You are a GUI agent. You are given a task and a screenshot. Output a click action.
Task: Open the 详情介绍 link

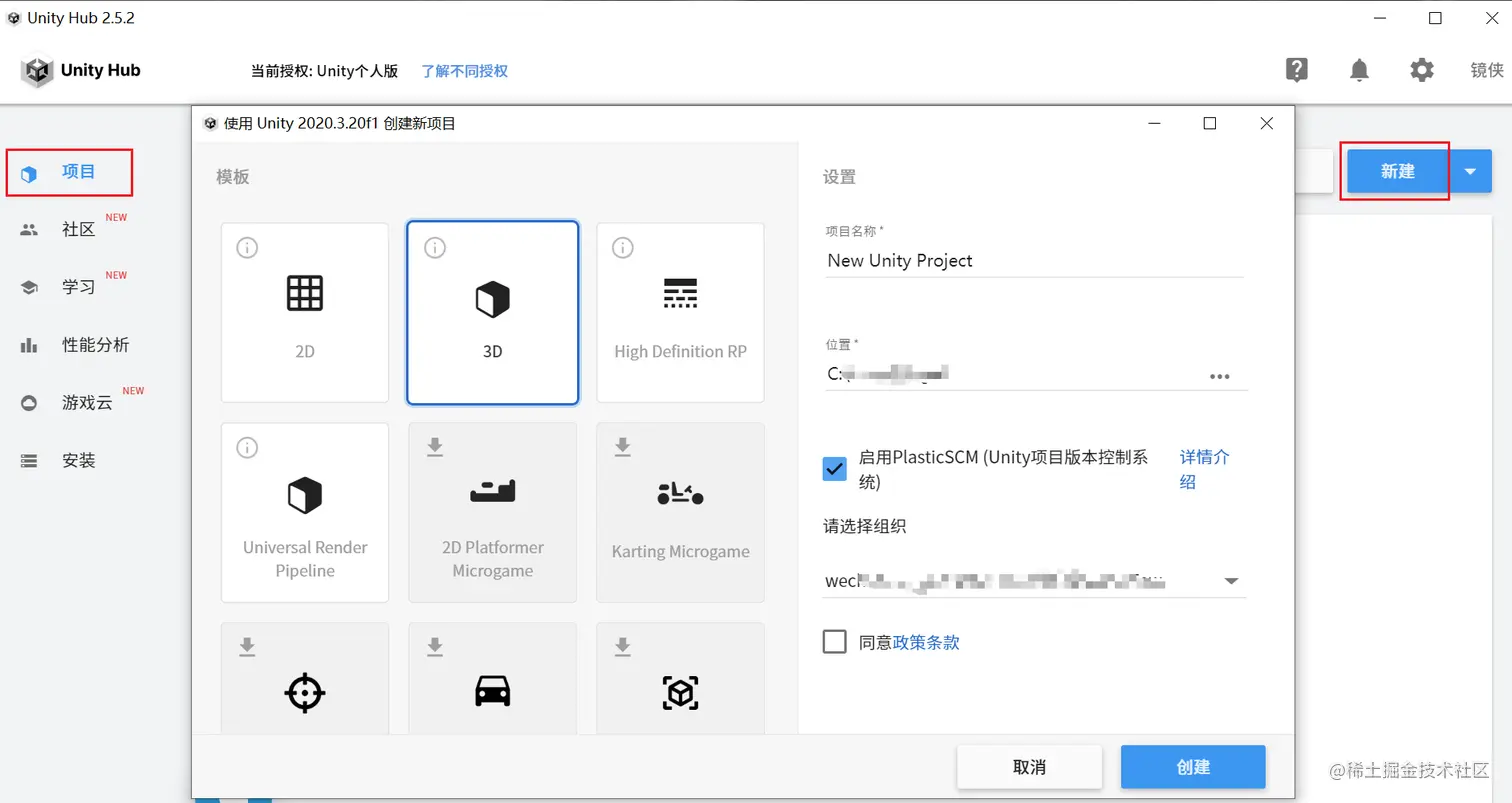click(1205, 469)
